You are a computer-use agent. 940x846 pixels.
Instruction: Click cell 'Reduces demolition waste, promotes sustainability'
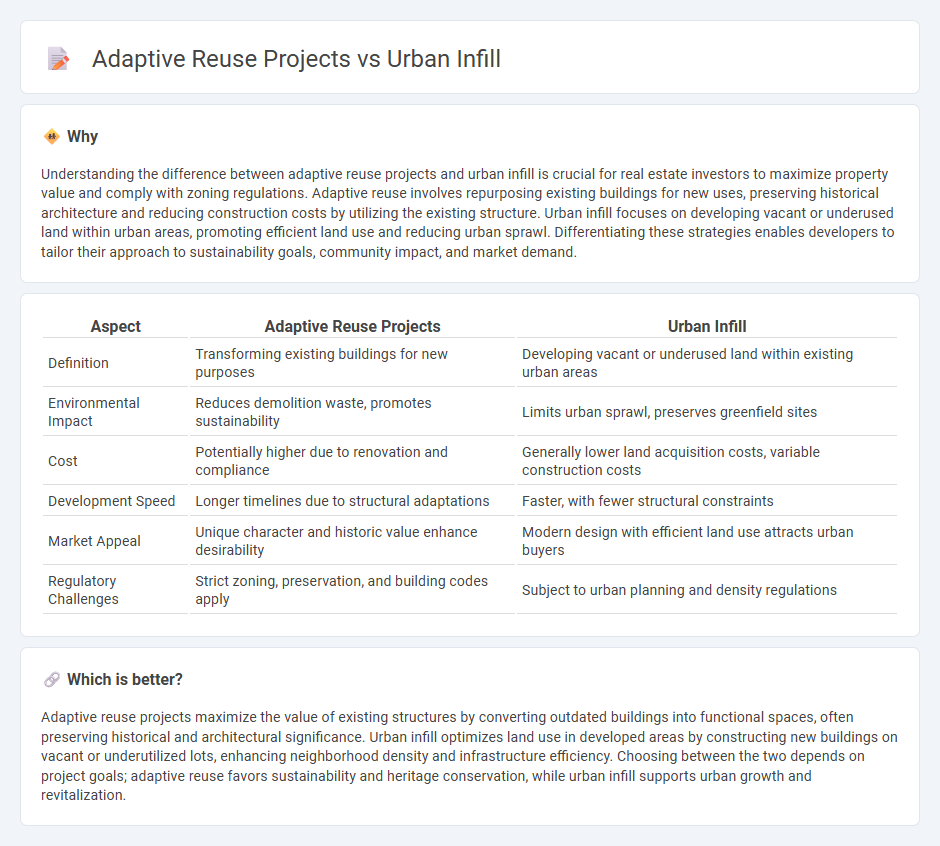pos(352,412)
